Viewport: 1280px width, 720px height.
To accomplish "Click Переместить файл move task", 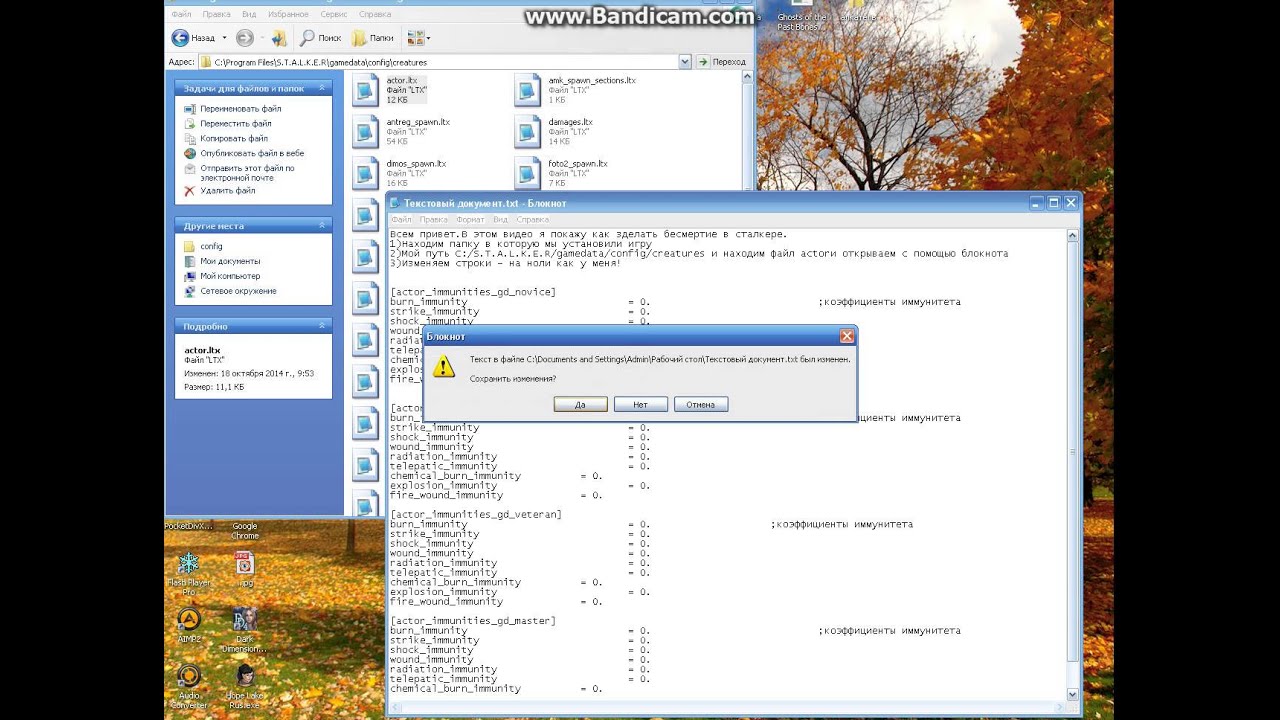I will [x=238, y=123].
